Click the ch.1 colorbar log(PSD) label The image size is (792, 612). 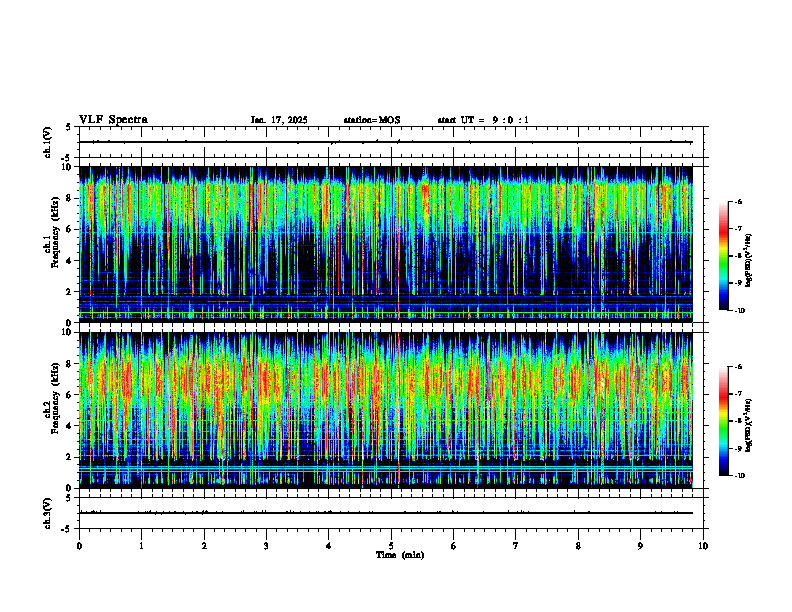(749, 260)
